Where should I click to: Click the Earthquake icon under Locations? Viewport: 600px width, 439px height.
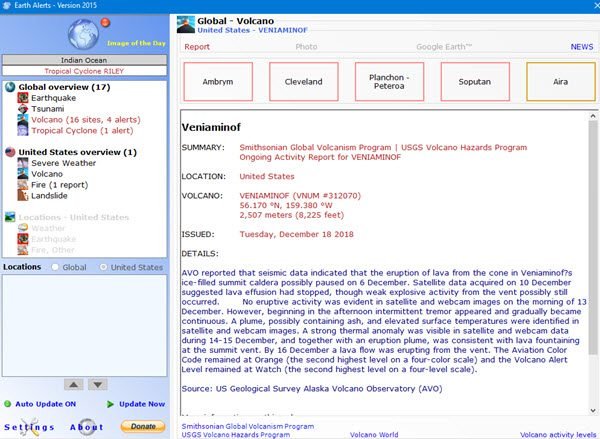click(23, 239)
